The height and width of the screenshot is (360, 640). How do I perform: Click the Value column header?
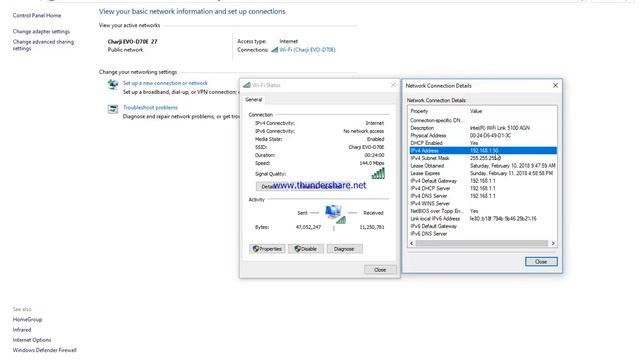(x=512, y=111)
